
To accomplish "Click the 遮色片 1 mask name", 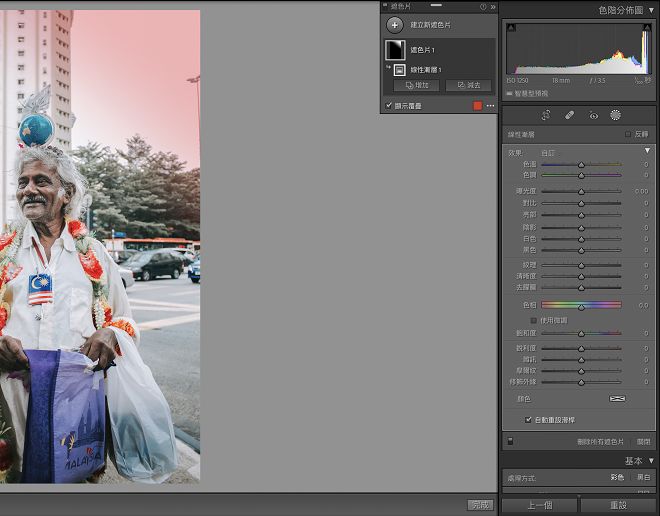I will point(423,50).
